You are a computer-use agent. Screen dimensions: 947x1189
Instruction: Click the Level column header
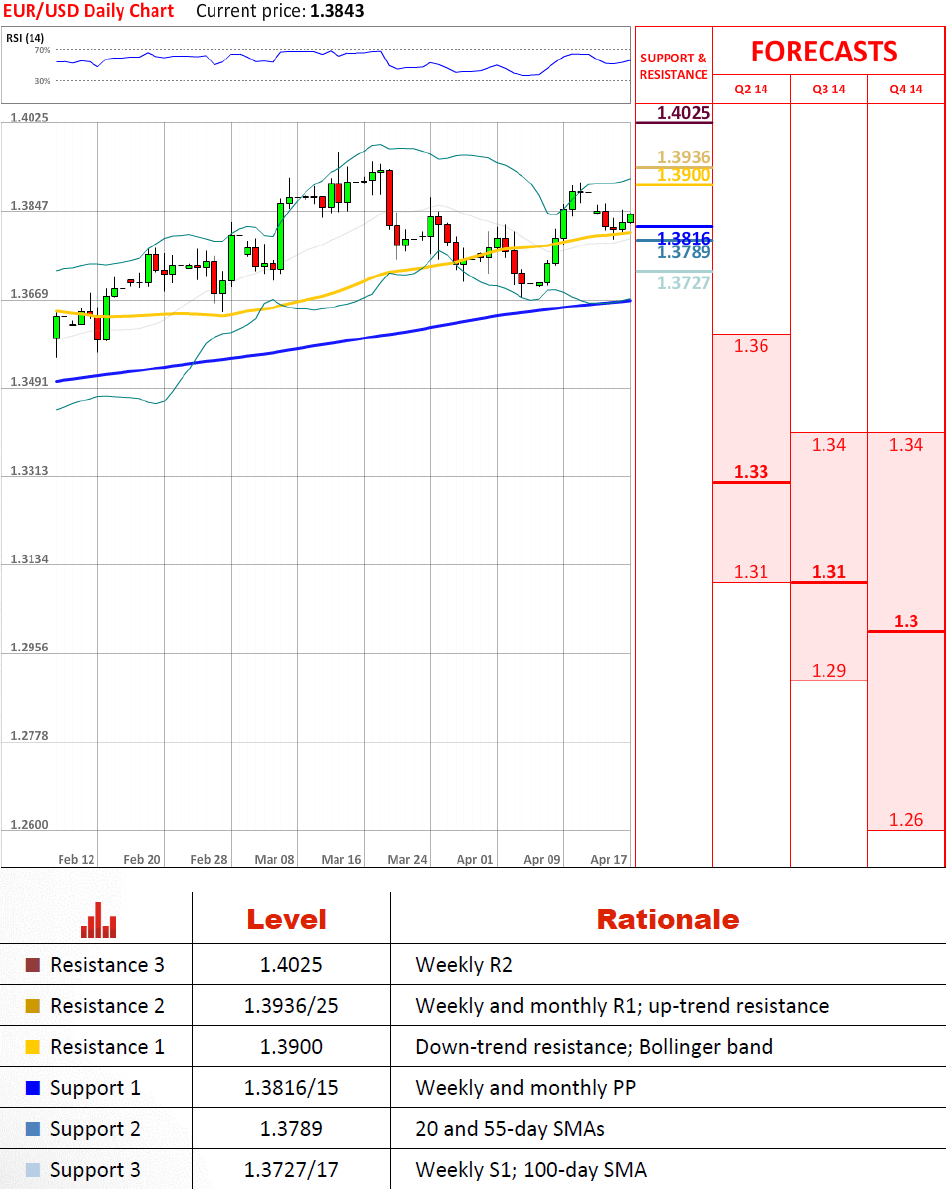287,920
